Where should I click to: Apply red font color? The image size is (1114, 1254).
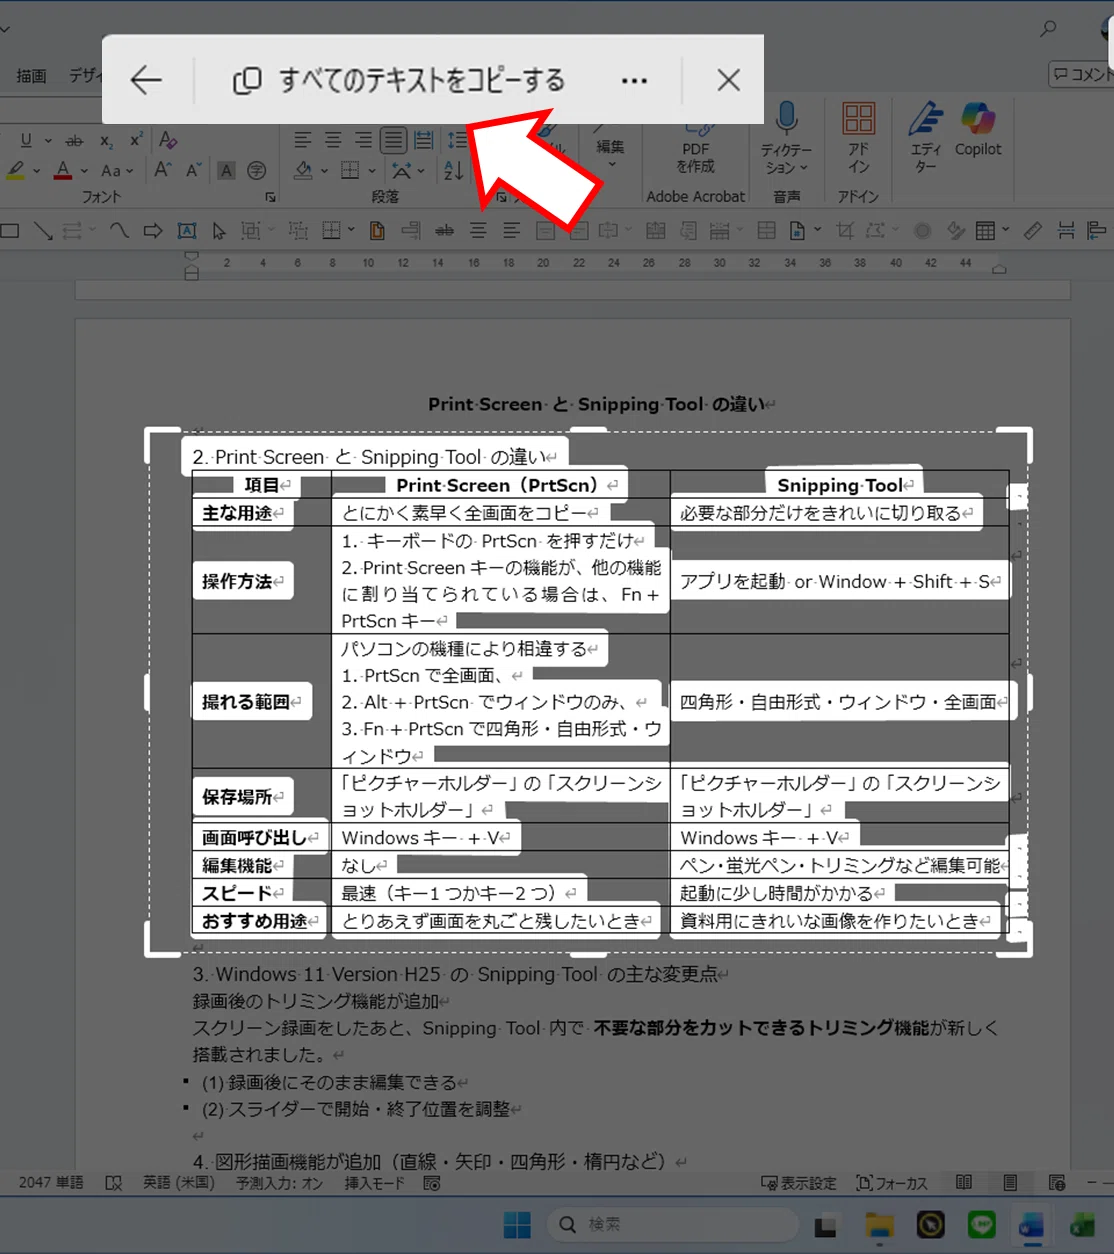[x=63, y=171]
